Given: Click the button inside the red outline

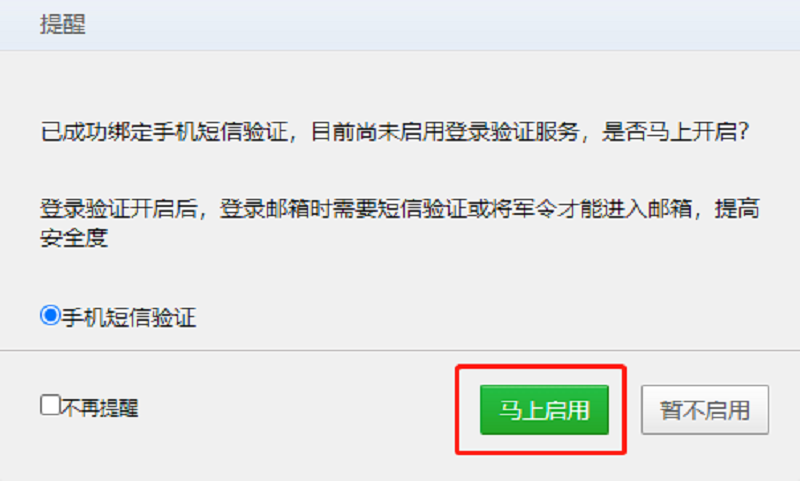Looking at the screenshot, I should click(544, 410).
